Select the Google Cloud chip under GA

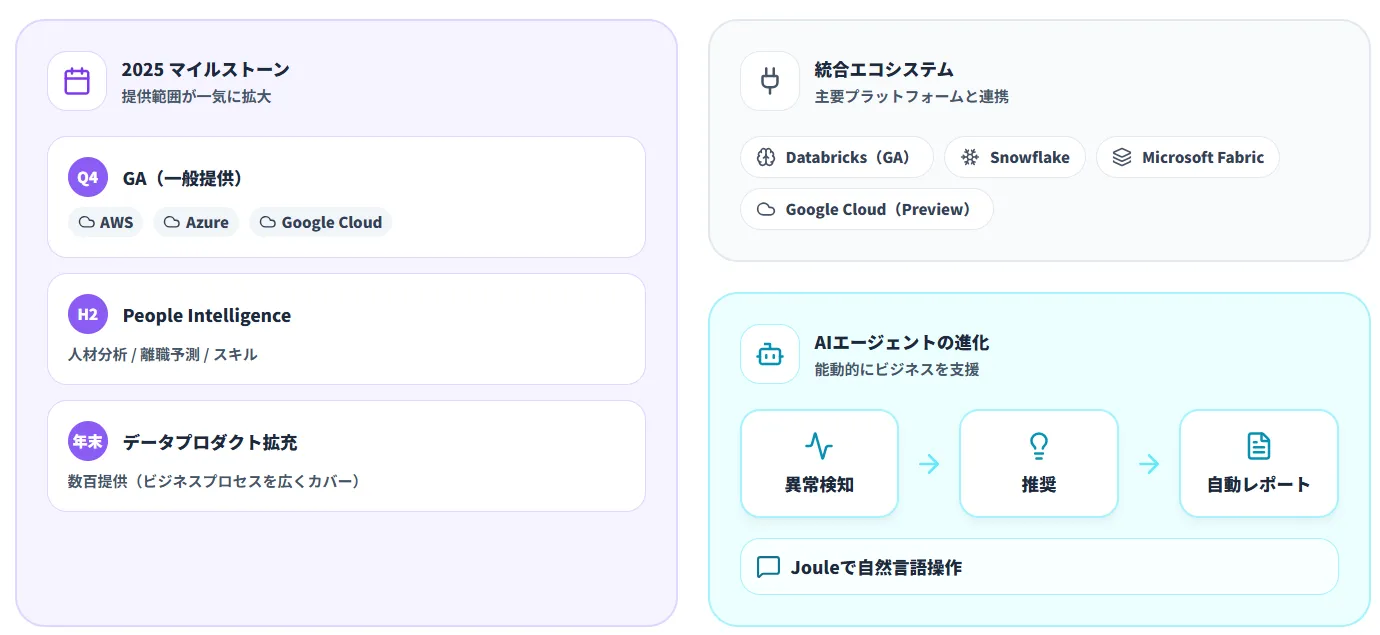click(x=320, y=222)
